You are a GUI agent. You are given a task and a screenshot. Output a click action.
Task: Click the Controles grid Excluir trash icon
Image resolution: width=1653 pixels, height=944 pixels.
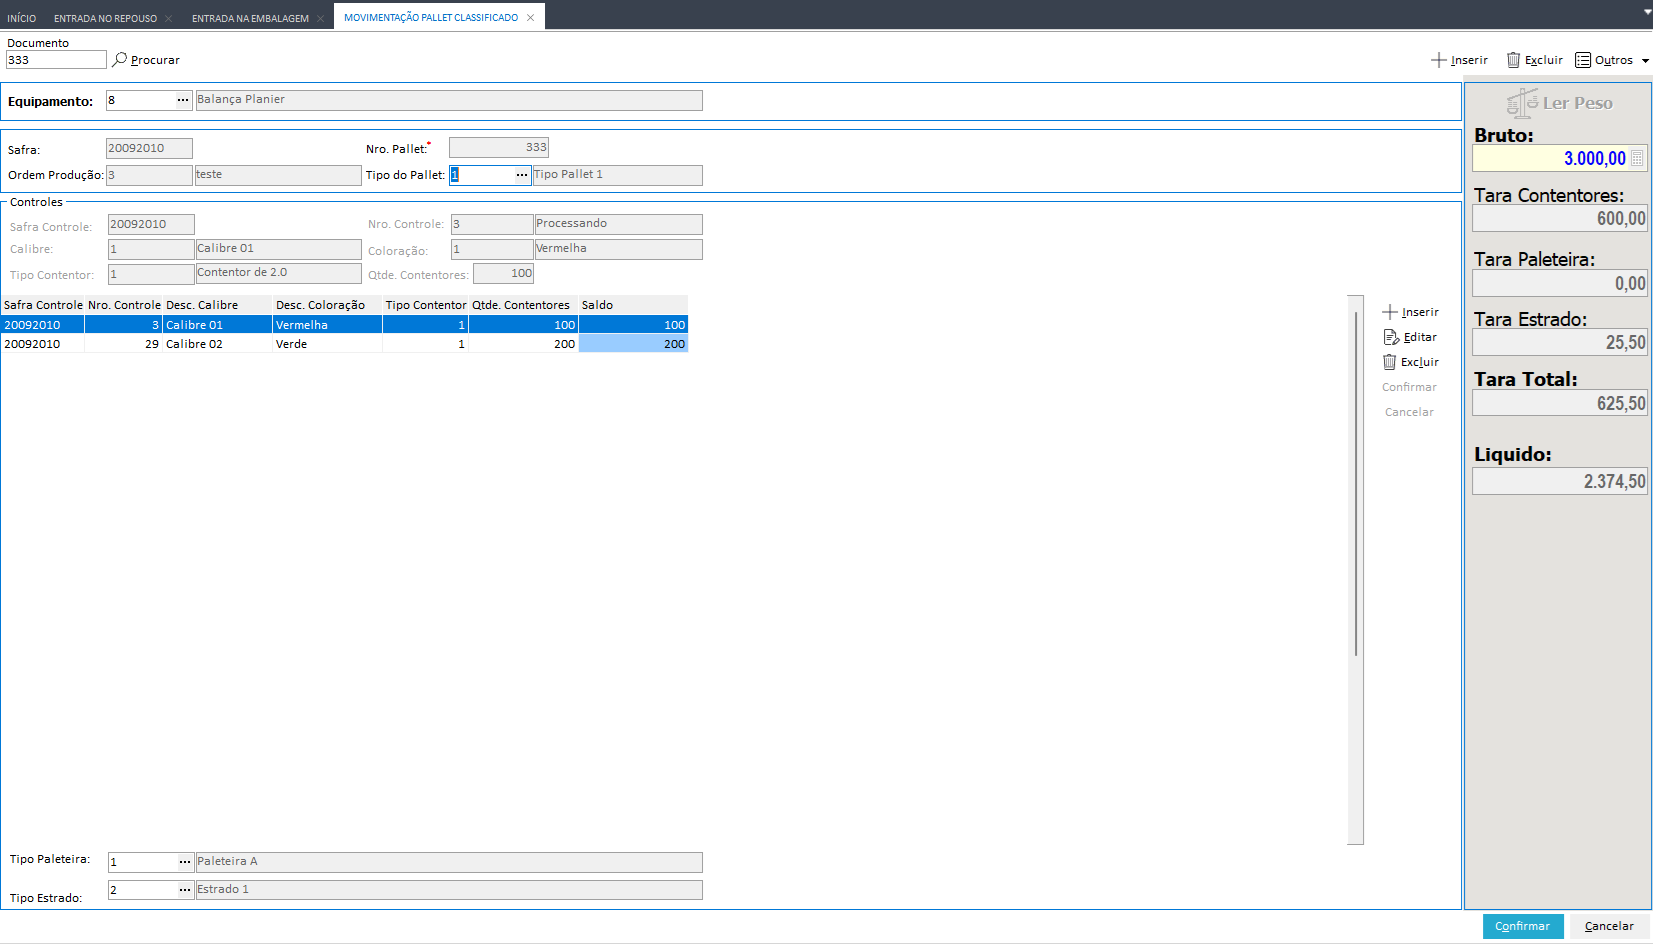1390,362
